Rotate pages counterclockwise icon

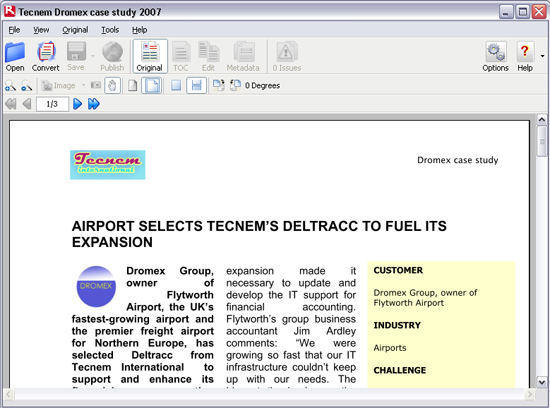click(235, 86)
